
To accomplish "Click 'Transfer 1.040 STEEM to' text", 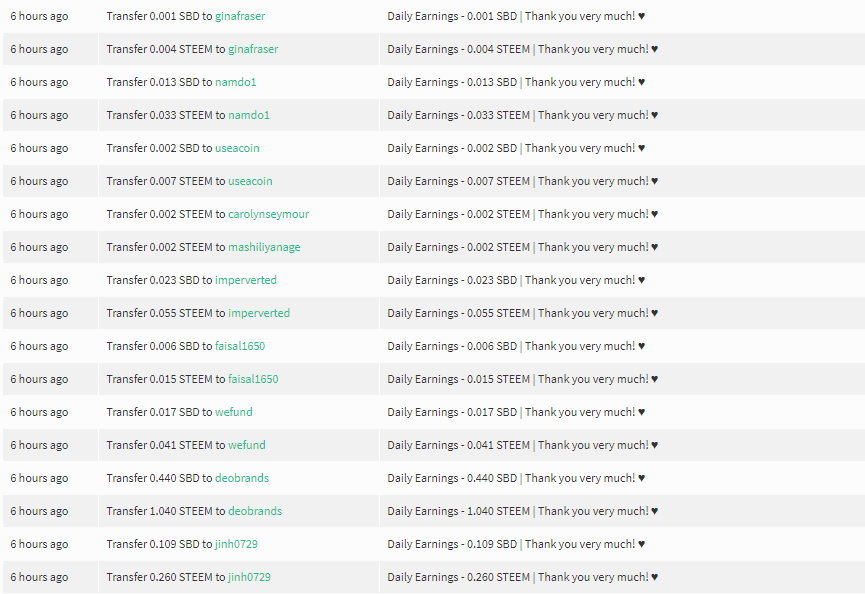I will pos(166,511).
